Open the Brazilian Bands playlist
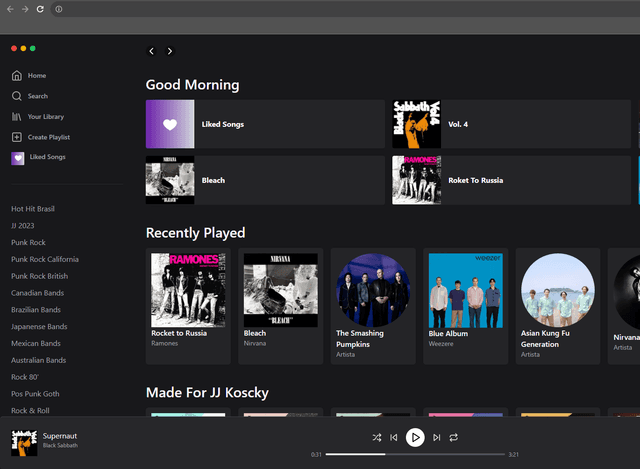The height and width of the screenshot is (469, 640). [x=36, y=310]
